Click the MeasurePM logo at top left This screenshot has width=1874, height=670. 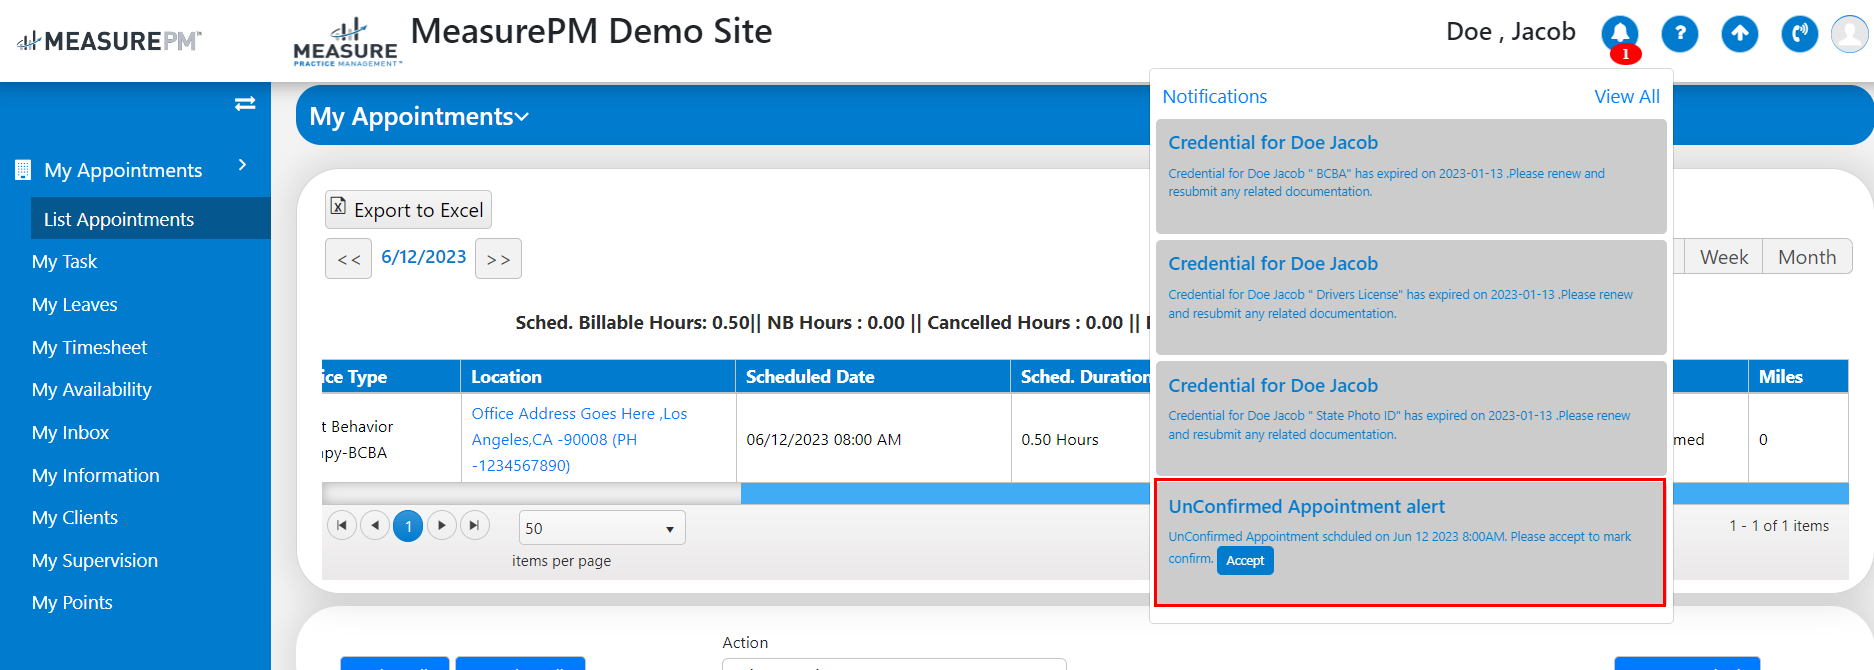tap(109, 41)
